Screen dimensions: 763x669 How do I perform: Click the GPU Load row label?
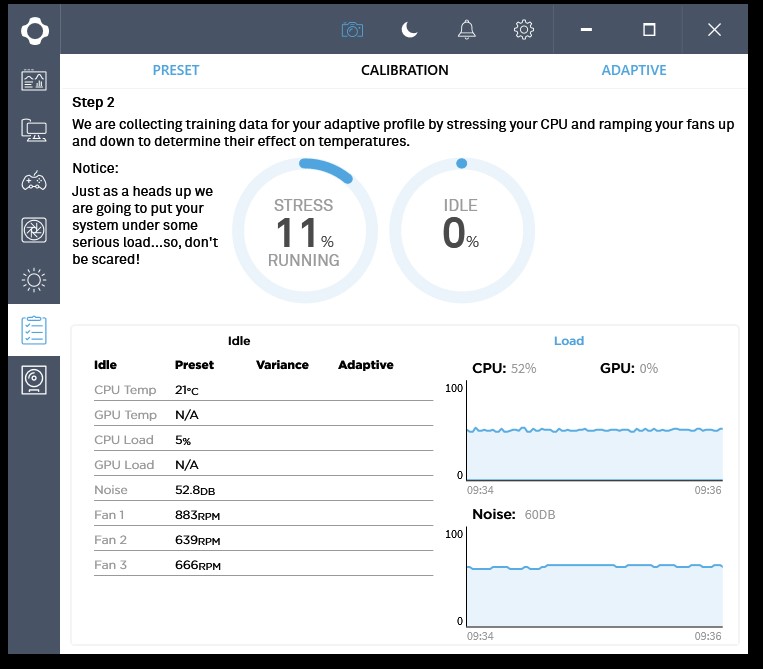(124, 465)
